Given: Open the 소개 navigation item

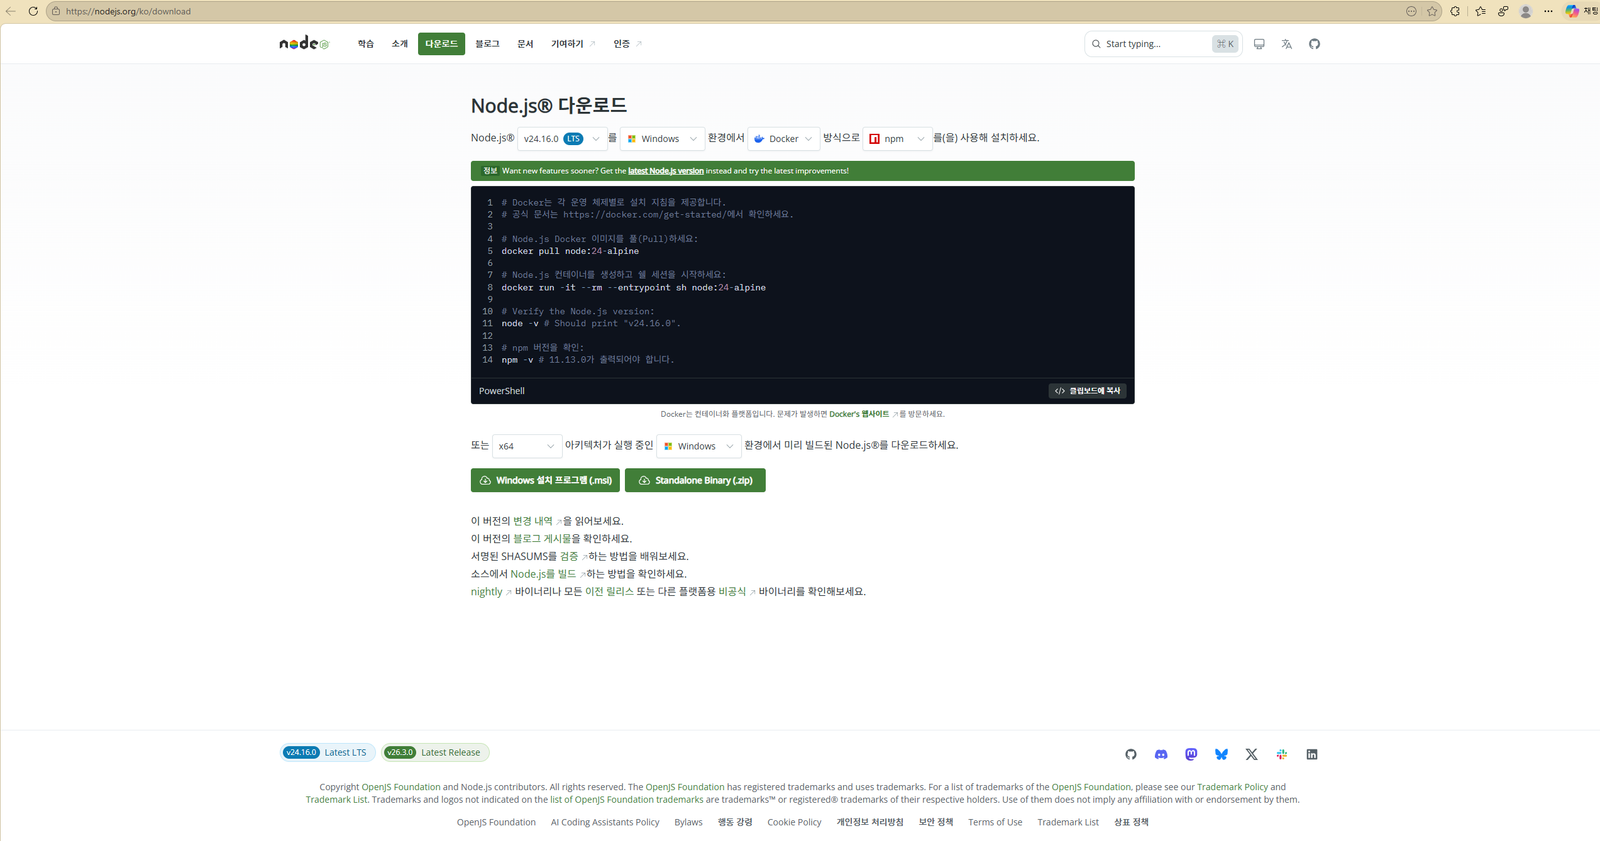Looking at the screenshot, I should coord(400,44).
